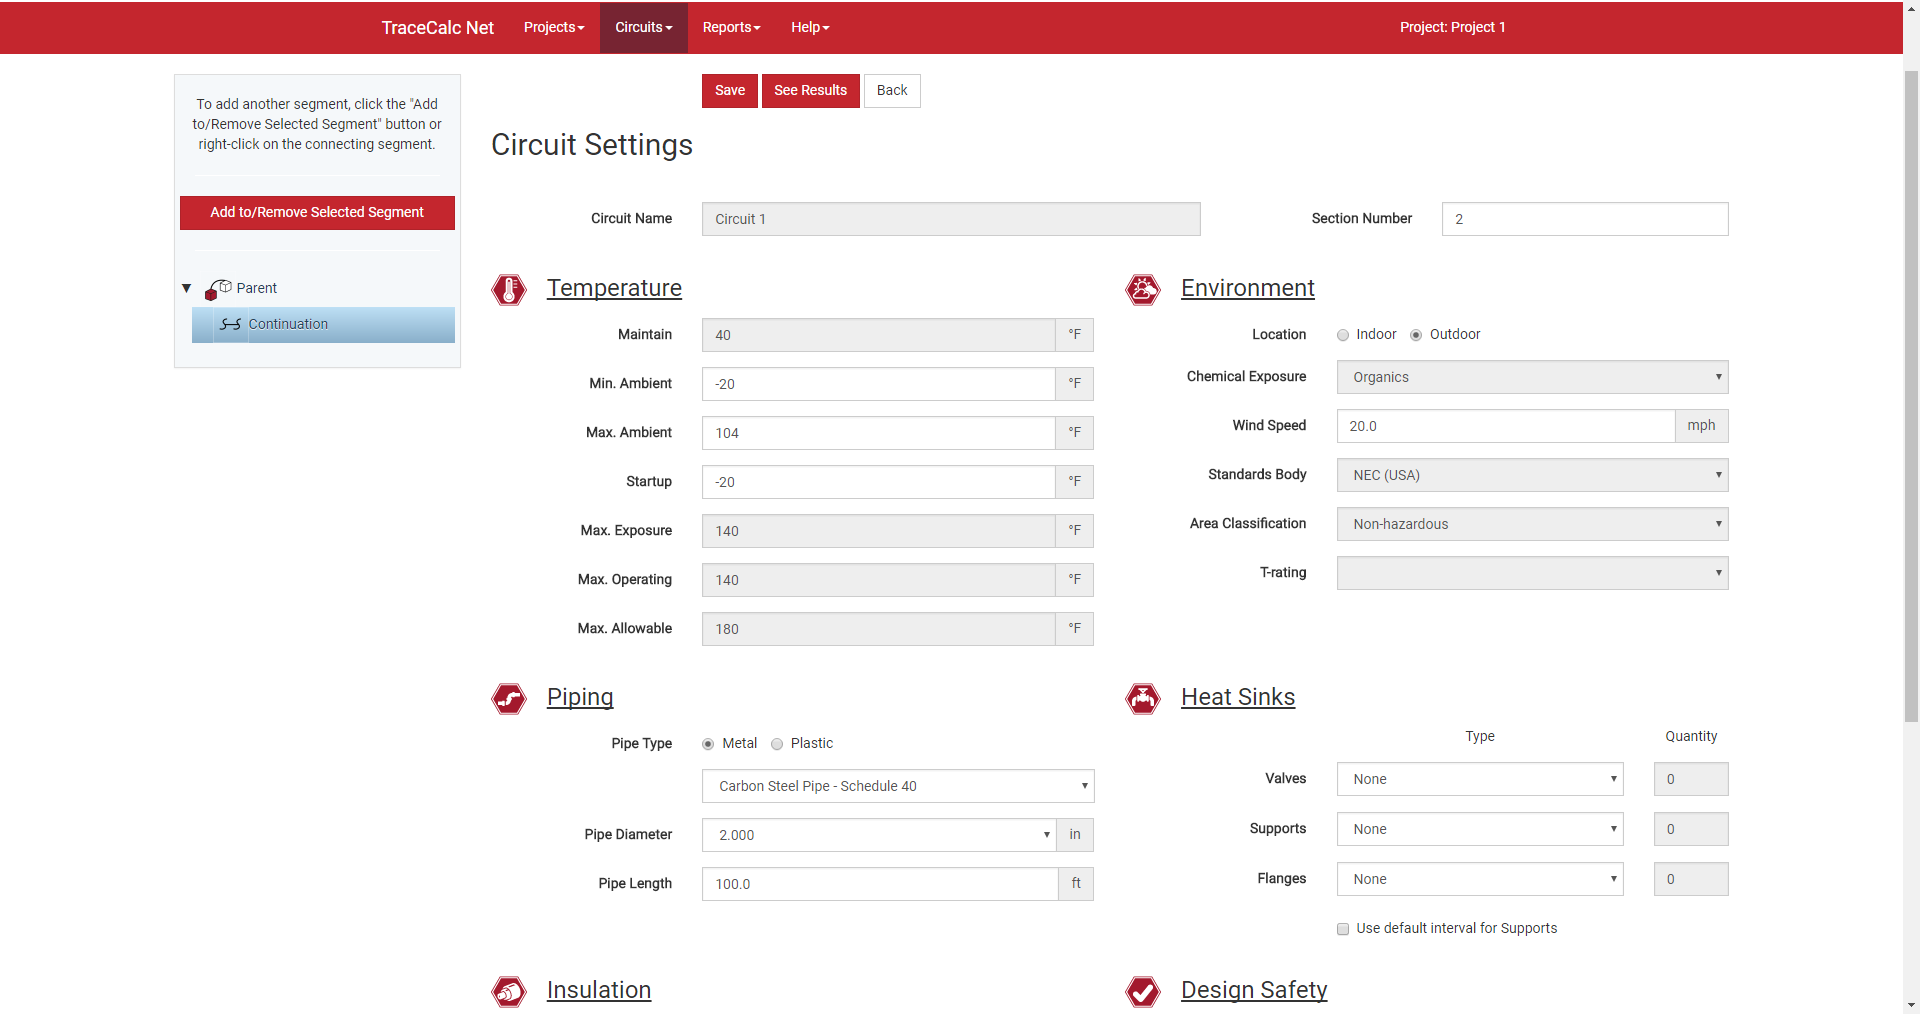Click the Temperature thermometer icon
The image size is (1920, 1014).
[509, 290]
